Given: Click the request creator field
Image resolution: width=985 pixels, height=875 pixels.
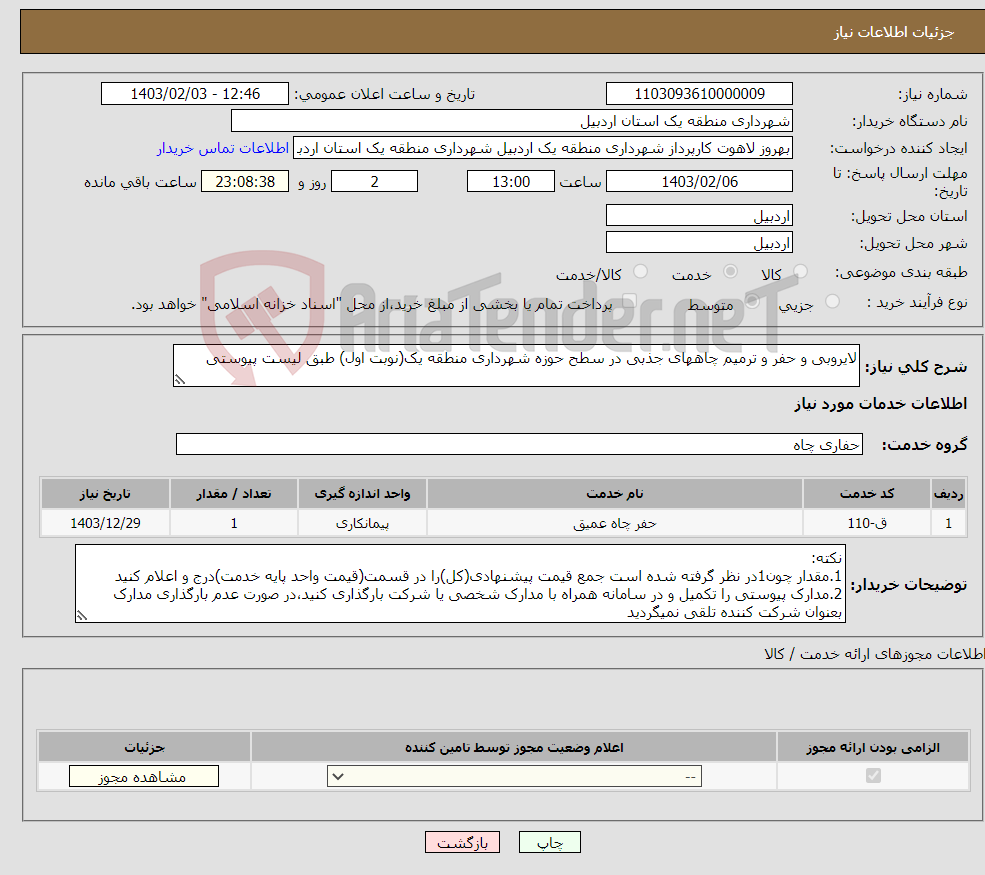Looking at the screenshot, I should point(543,148).
